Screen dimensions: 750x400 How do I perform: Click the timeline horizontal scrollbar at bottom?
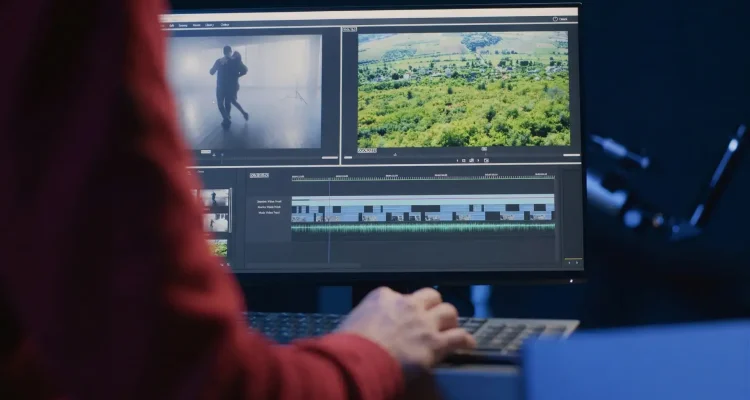click(304, 265)
